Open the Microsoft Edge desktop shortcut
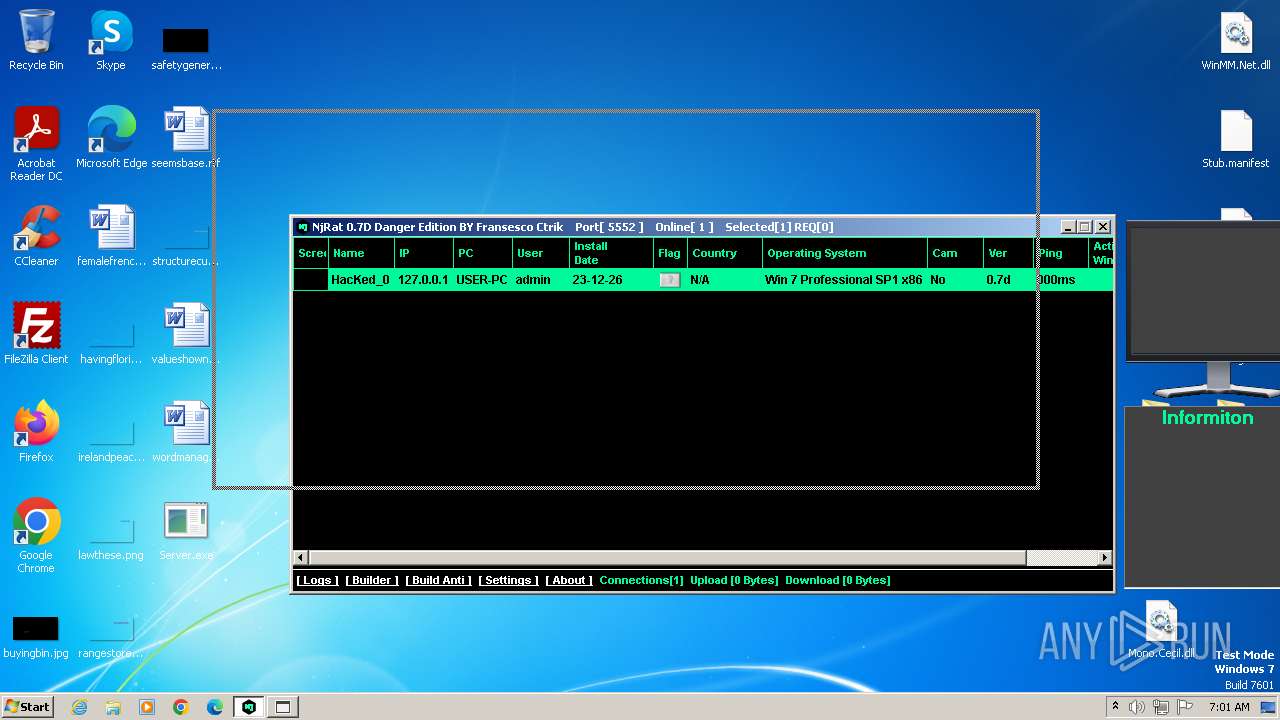Screen dimensions: 1280x720 tap(111, 138)
